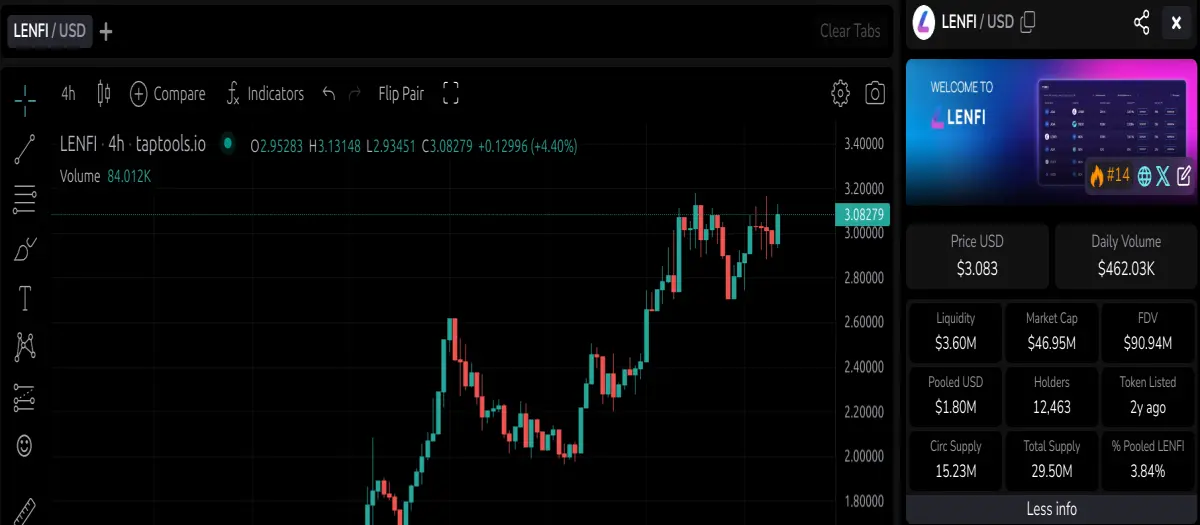1200x525 pixels.
Task: Click the #14 trending rank badge
Action: click(x=1110, y=176)
